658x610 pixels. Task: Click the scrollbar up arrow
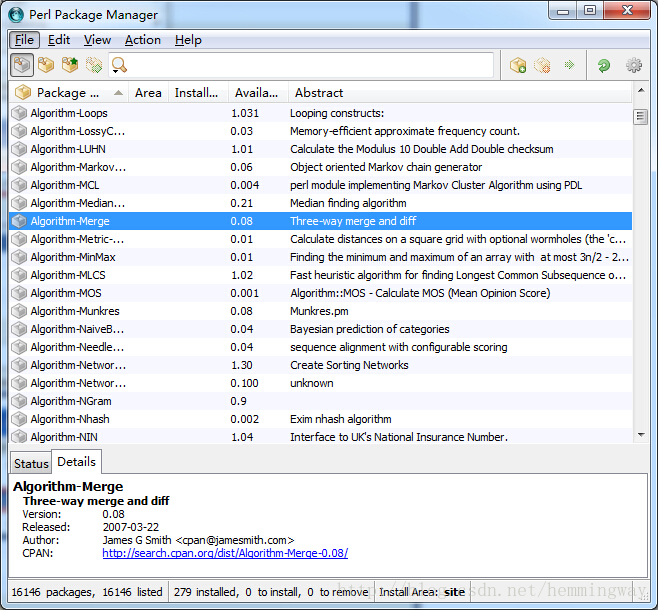(641, 90)
